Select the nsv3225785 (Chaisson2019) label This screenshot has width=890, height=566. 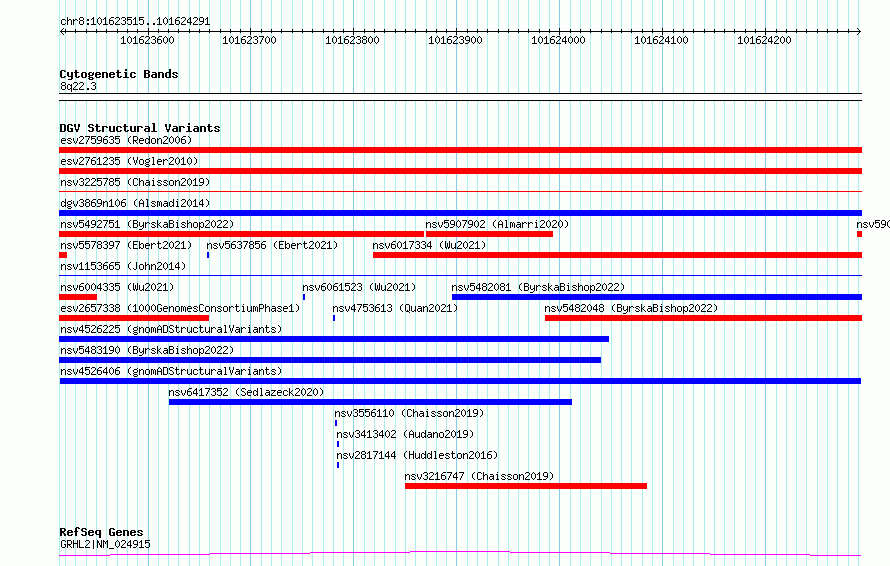135,182
